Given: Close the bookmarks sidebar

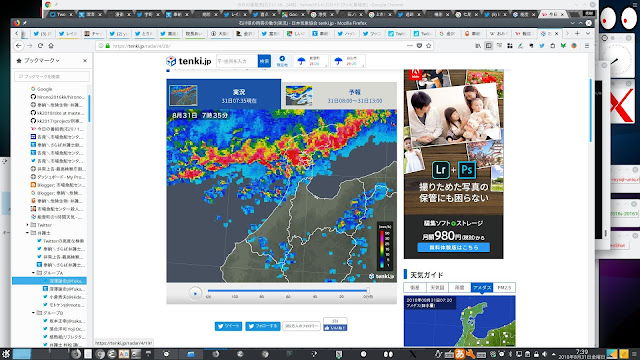Looking at the screenshot, I should click(85, 60).
